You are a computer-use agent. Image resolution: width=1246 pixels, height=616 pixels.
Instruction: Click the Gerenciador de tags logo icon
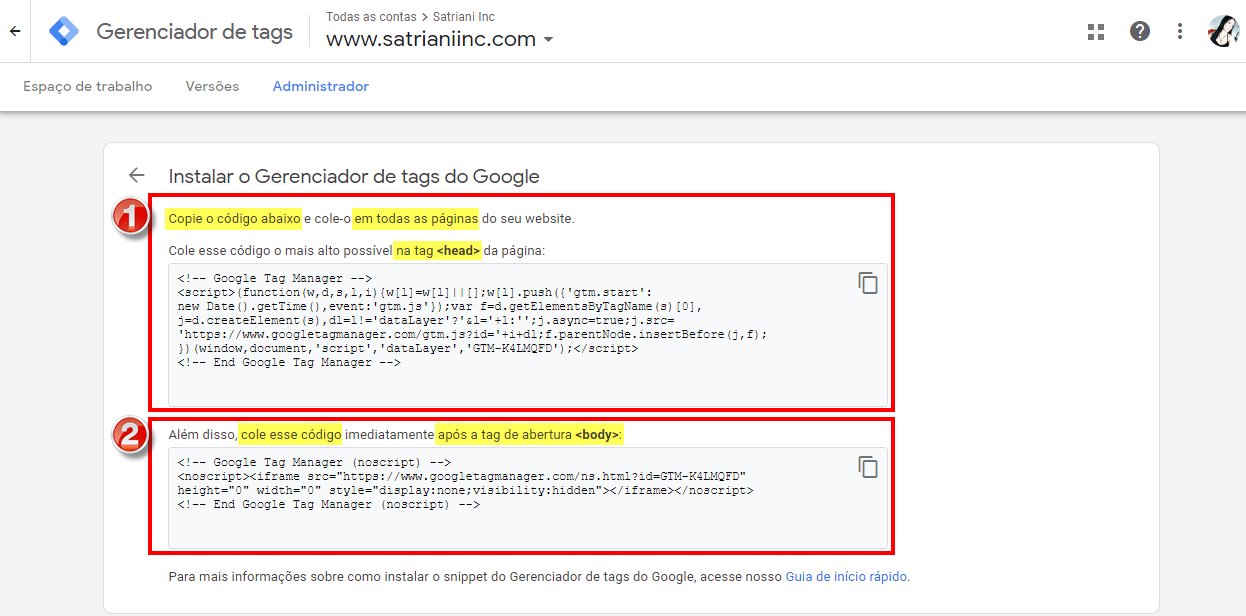[x=63, y=31]
